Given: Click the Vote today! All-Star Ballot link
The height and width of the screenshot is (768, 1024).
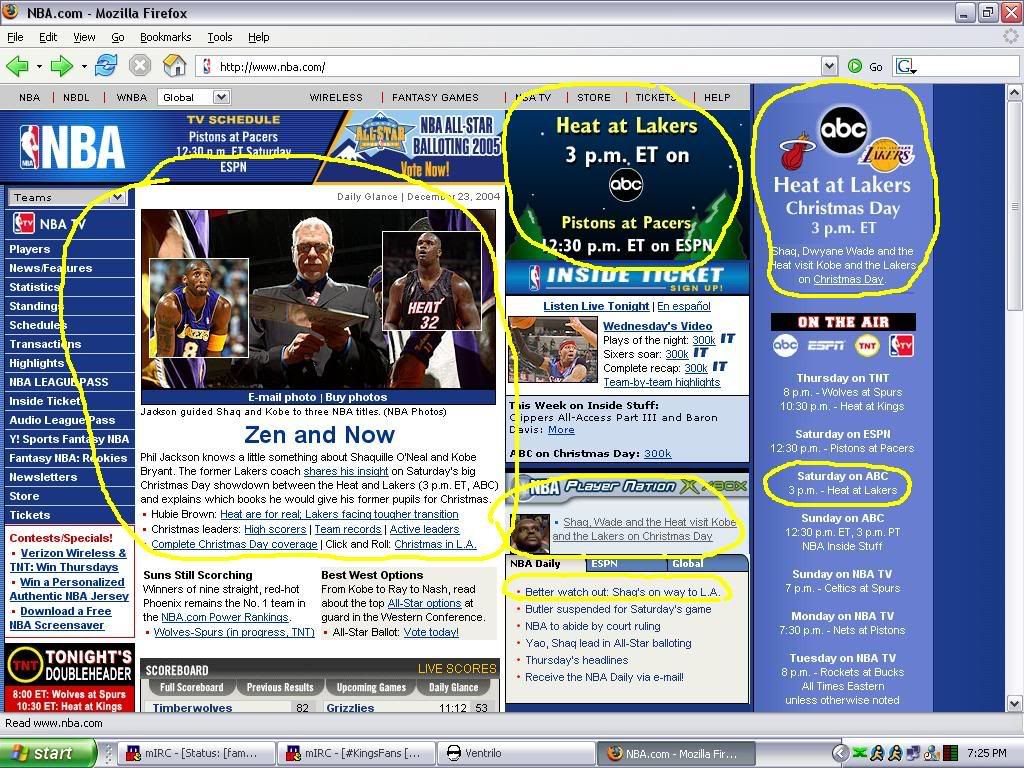Looking at the screenshot, I should coord(431,632).
